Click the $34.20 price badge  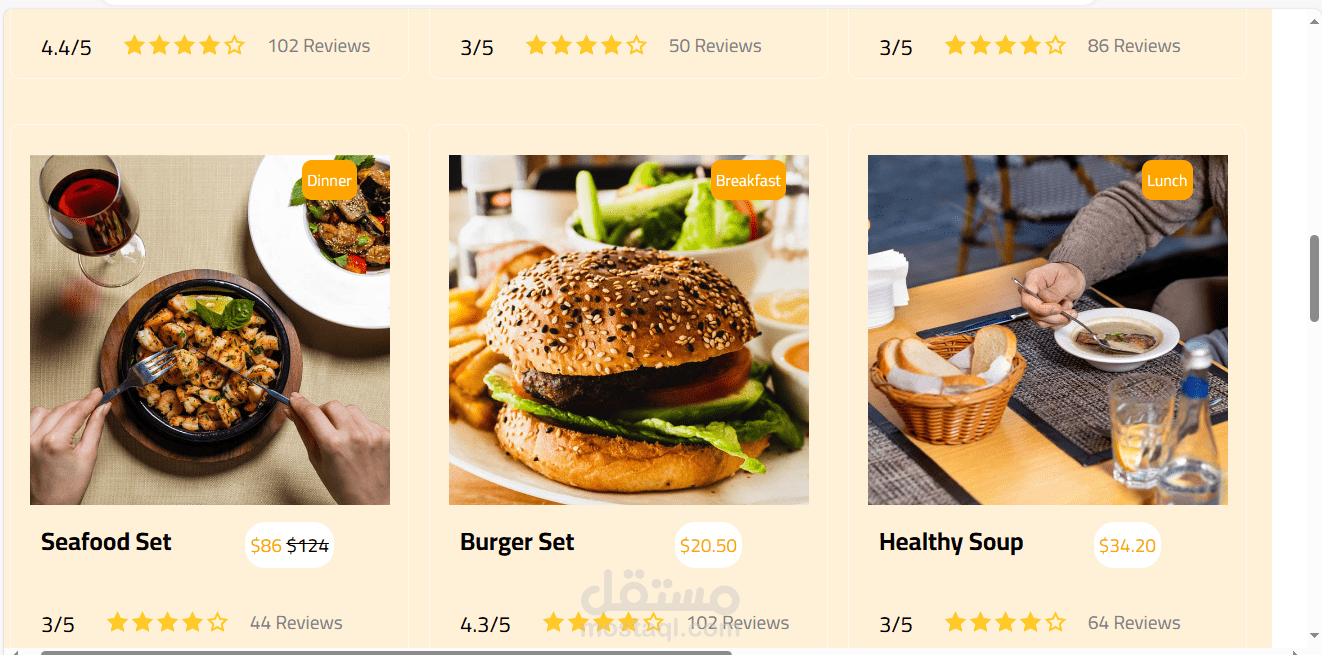1127,545
